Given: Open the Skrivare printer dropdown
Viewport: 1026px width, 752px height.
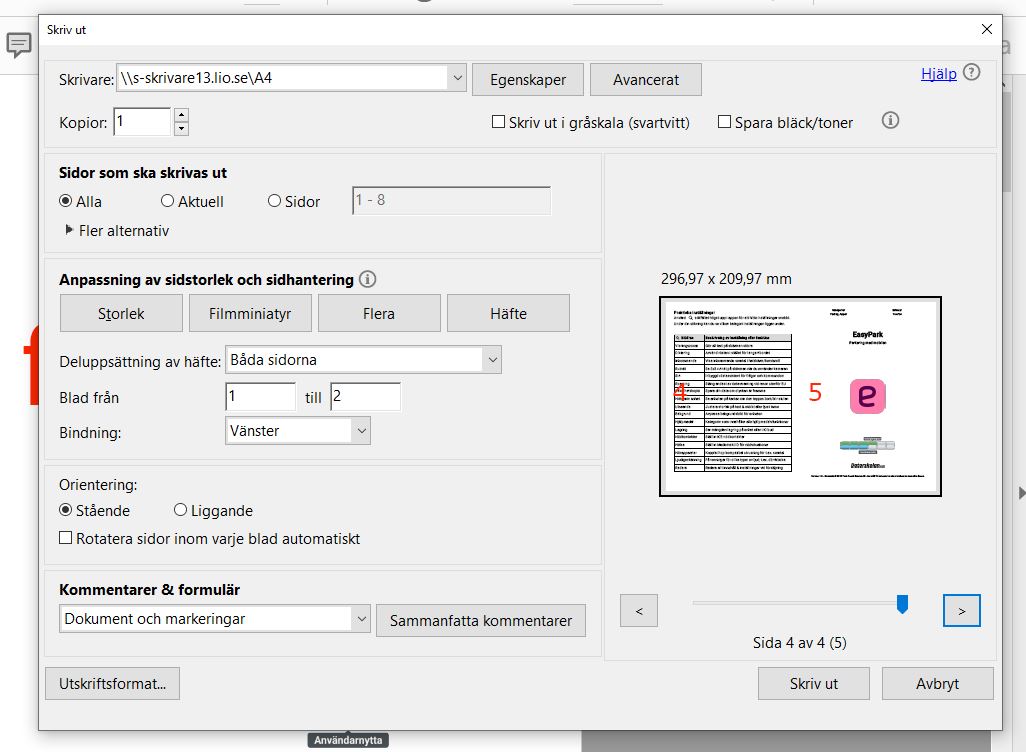Looking at the screenshot, I should tap(457, 77).
